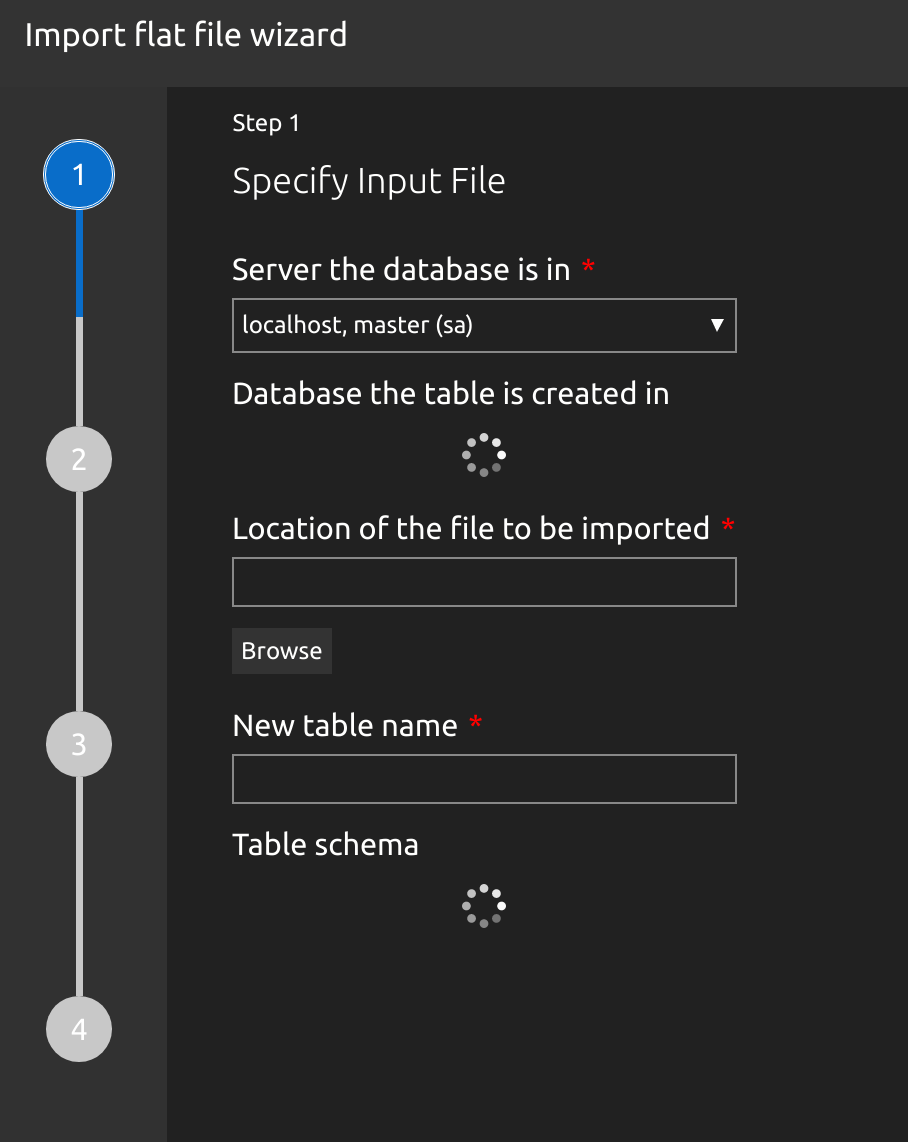Click the dropdown arrow for localhost, master (sa)
Viewport: 908px width, 1142px height.
pos(718,325)
